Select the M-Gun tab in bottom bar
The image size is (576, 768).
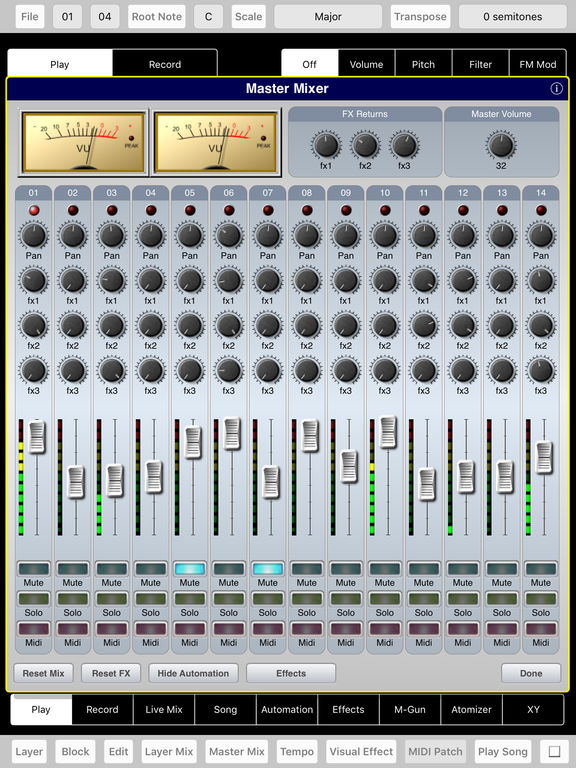pos(410,709)
